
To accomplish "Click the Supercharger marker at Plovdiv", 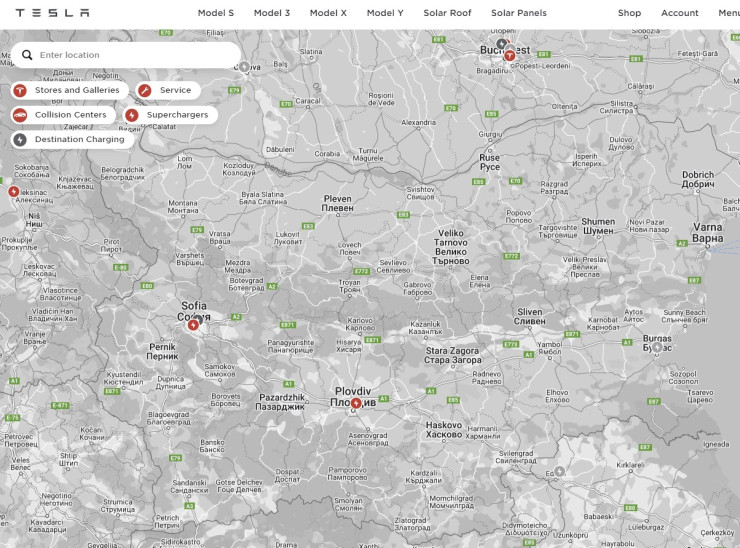I will pos(356,403).
